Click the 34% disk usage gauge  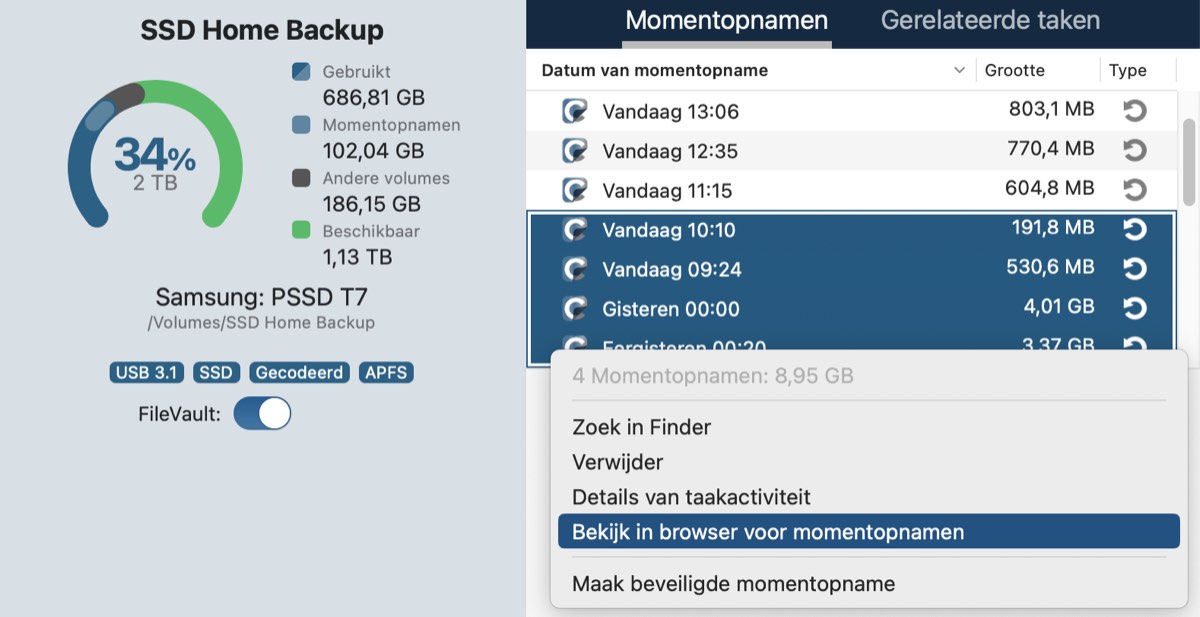click(155, 156)
